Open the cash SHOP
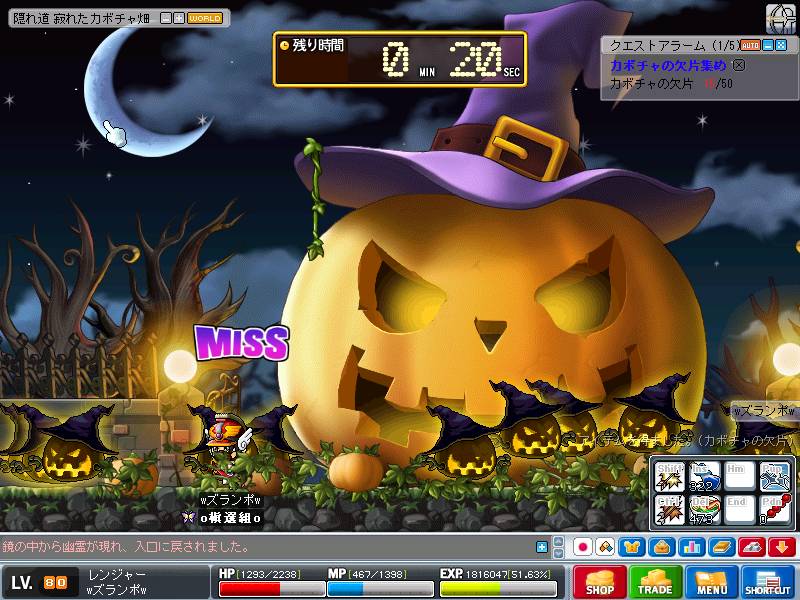 pos(599,582)
